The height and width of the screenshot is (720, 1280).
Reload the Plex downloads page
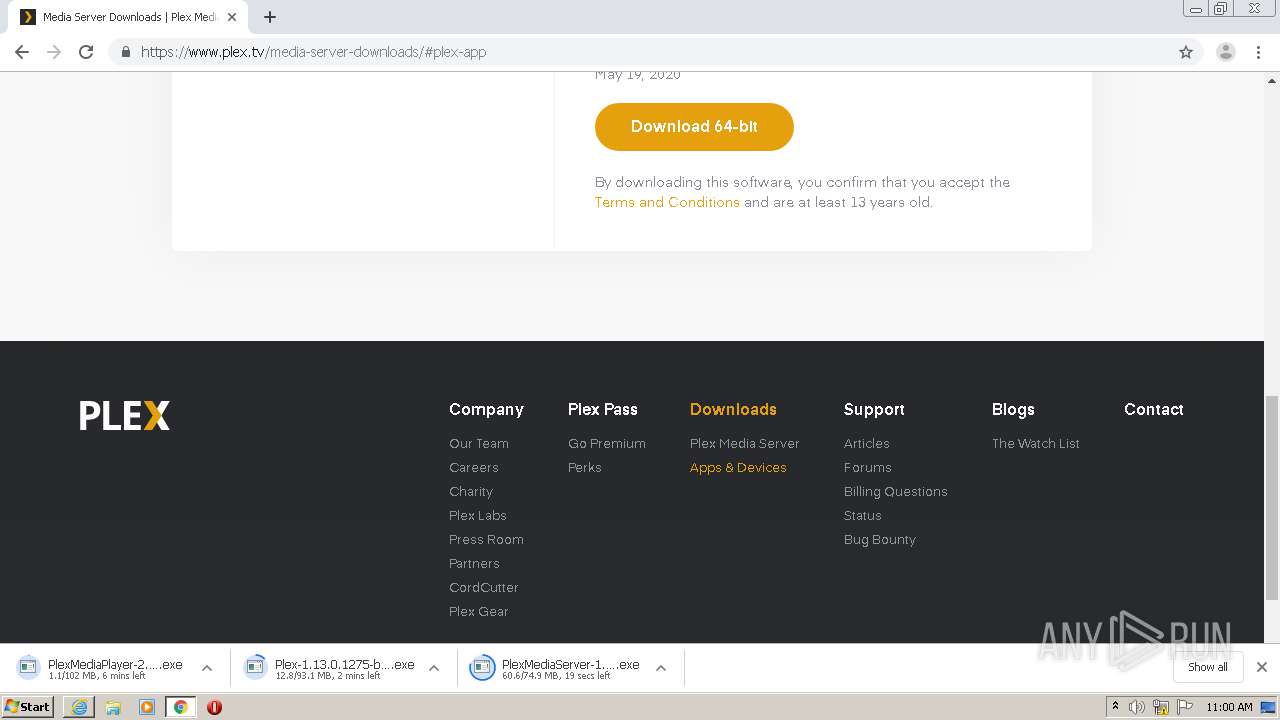click(x=86, y=52)
